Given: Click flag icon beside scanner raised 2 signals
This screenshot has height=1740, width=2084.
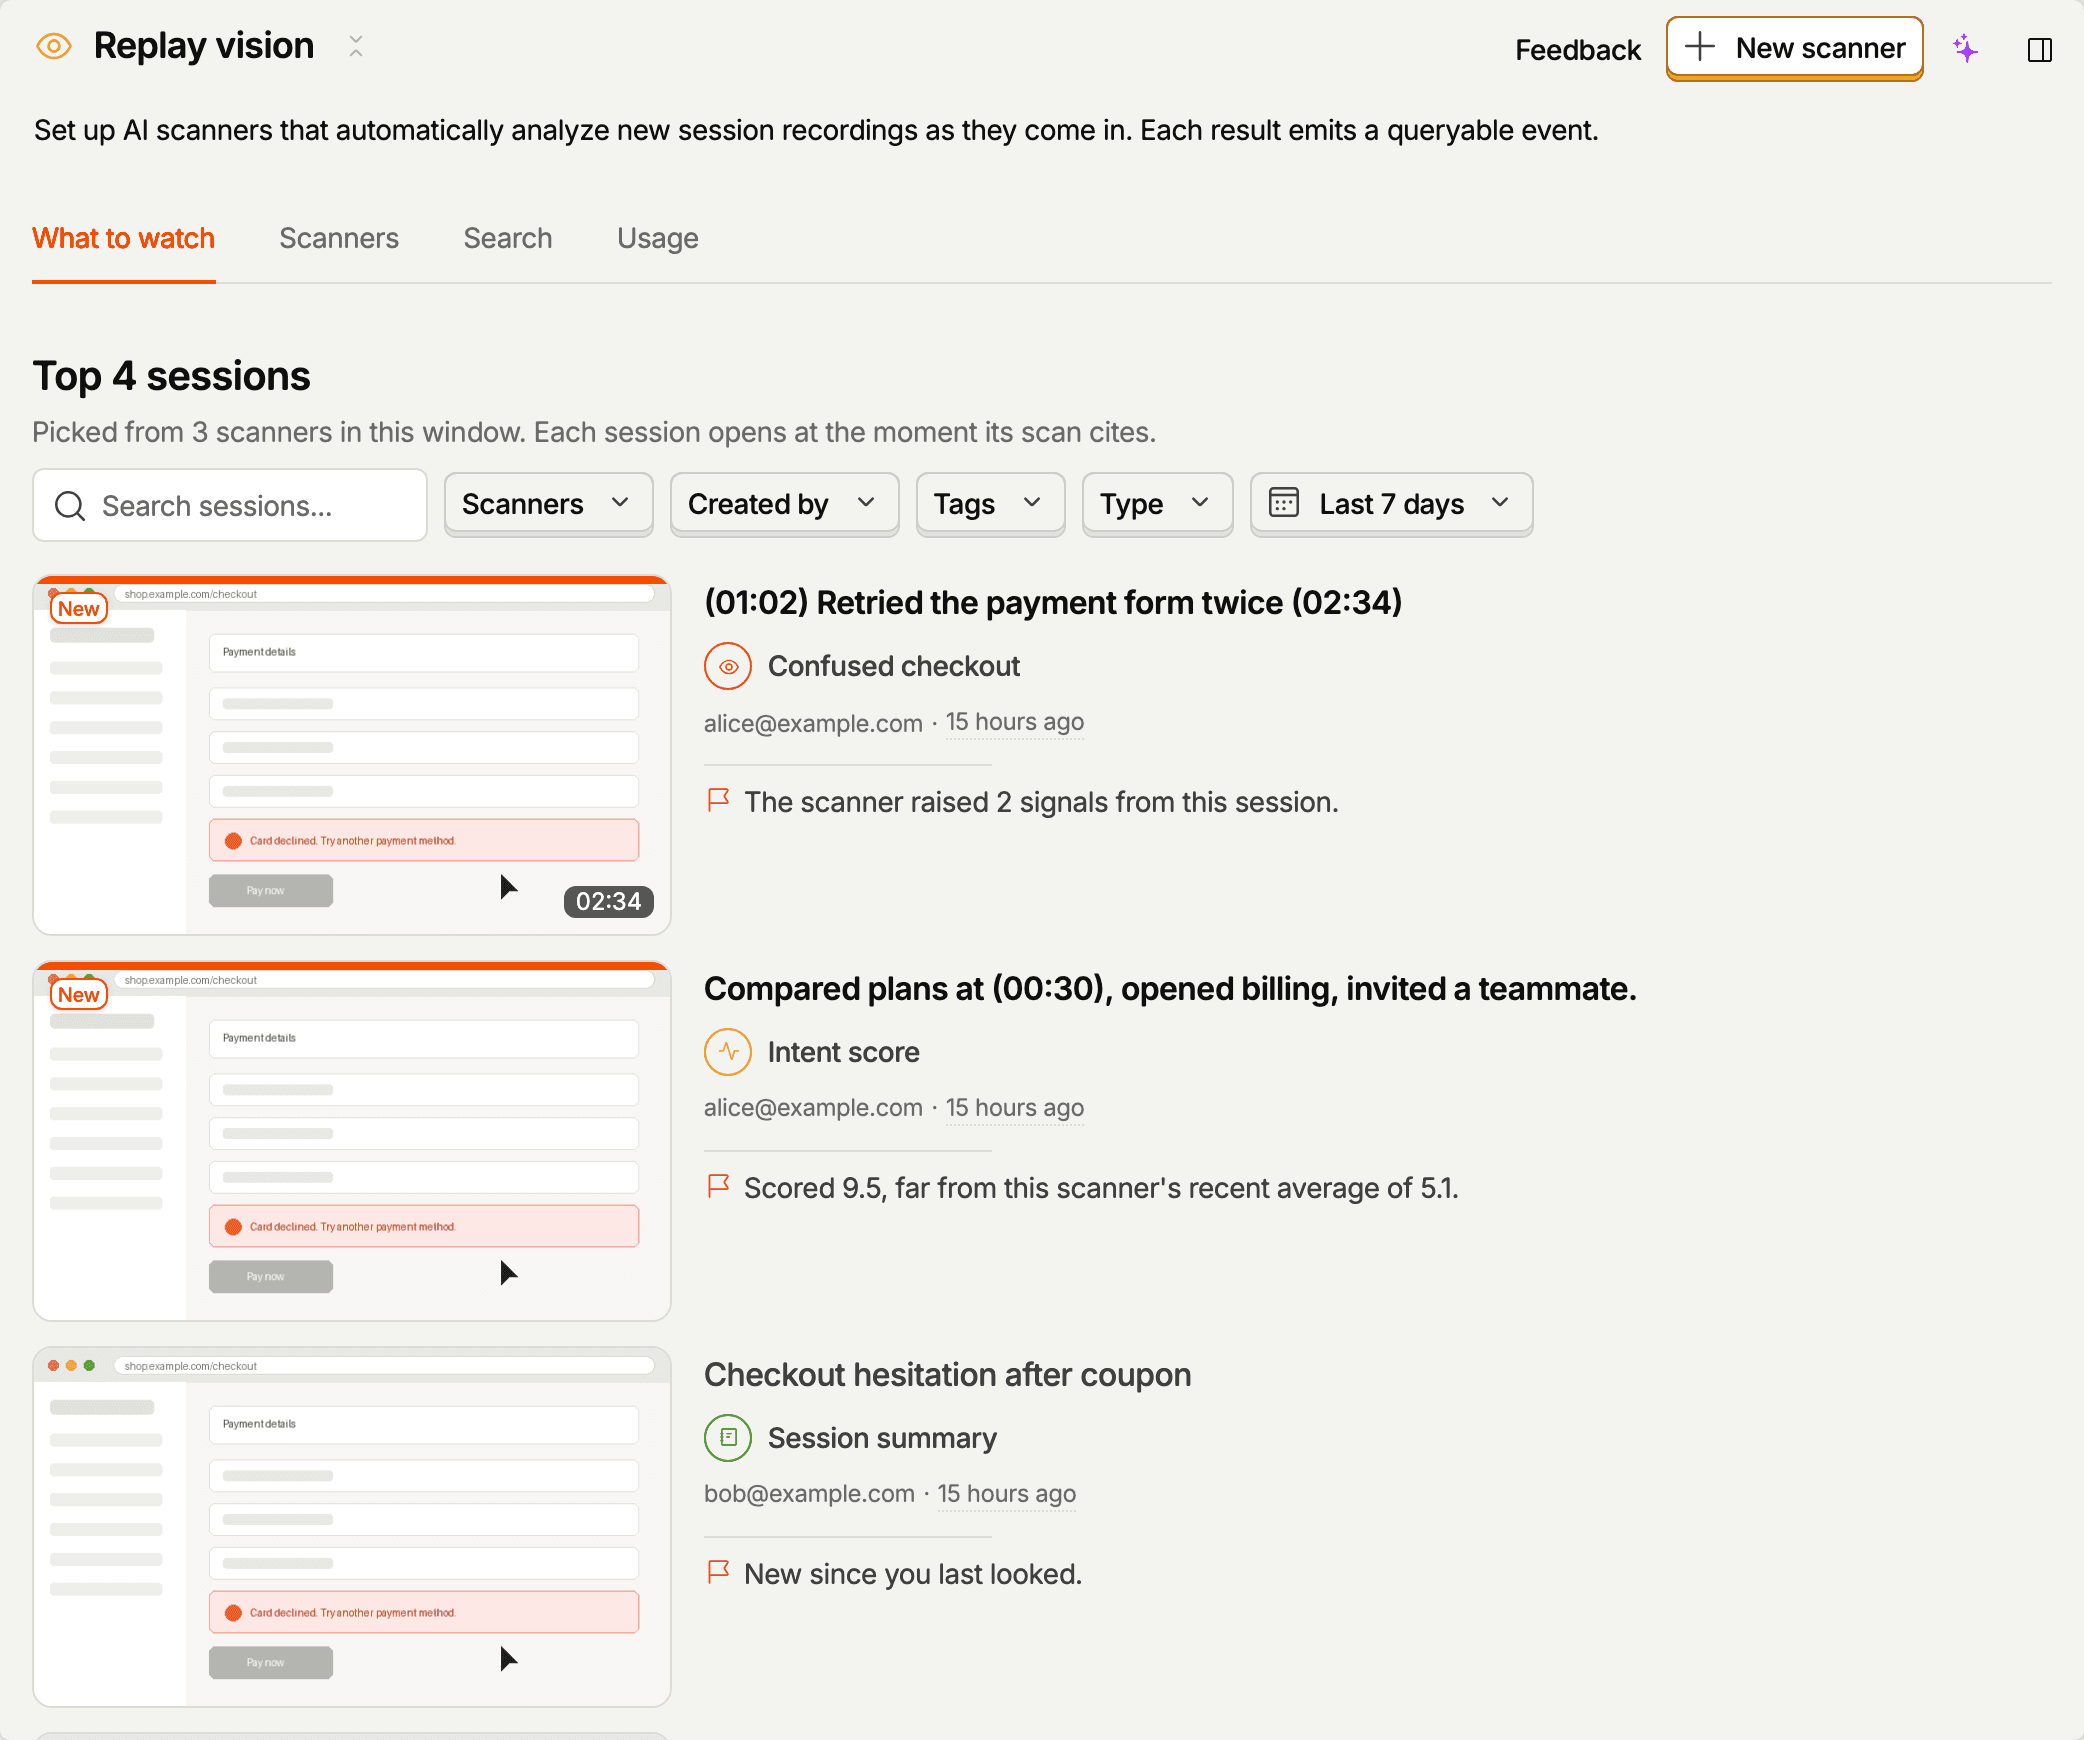Looking at the screenshot, I should (718, 800).
